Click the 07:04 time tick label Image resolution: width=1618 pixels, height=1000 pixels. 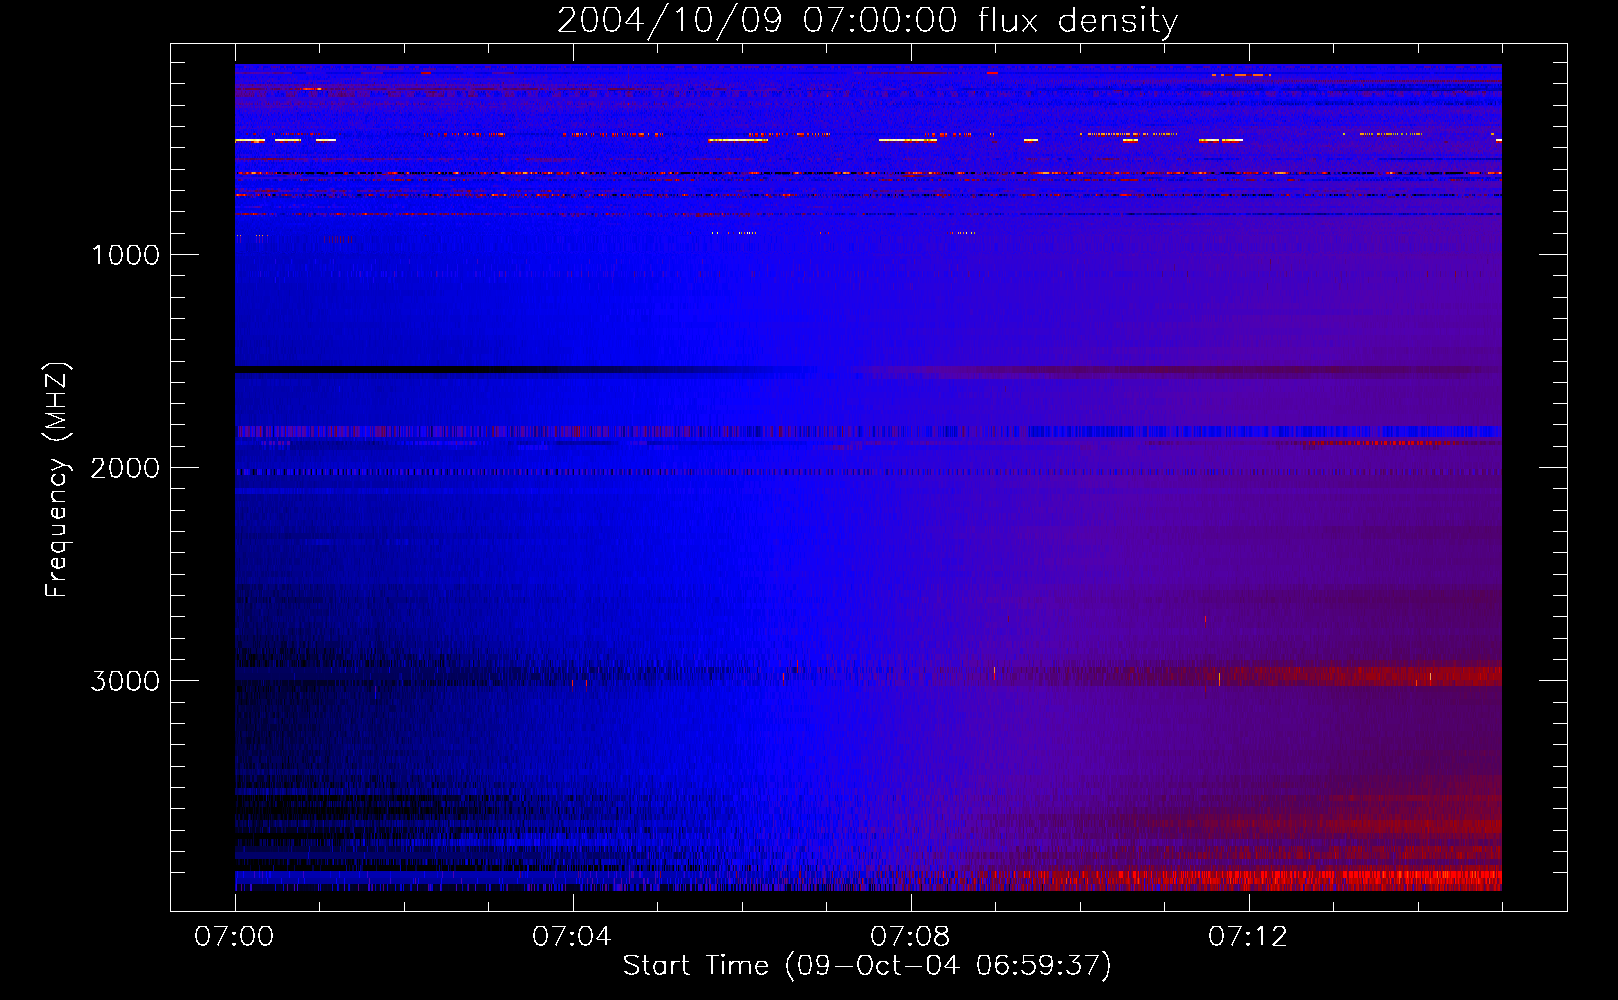[572, 937]
